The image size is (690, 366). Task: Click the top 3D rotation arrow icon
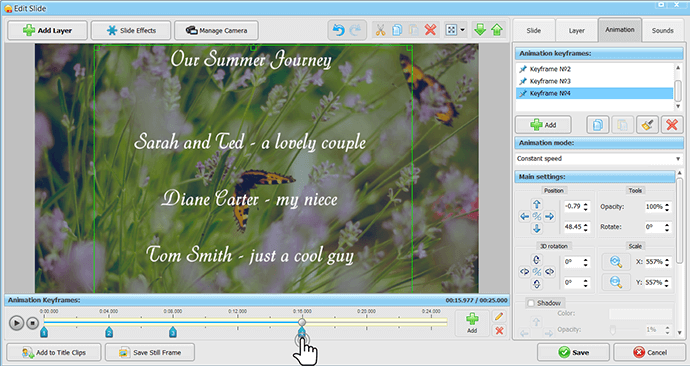point(537,260)
